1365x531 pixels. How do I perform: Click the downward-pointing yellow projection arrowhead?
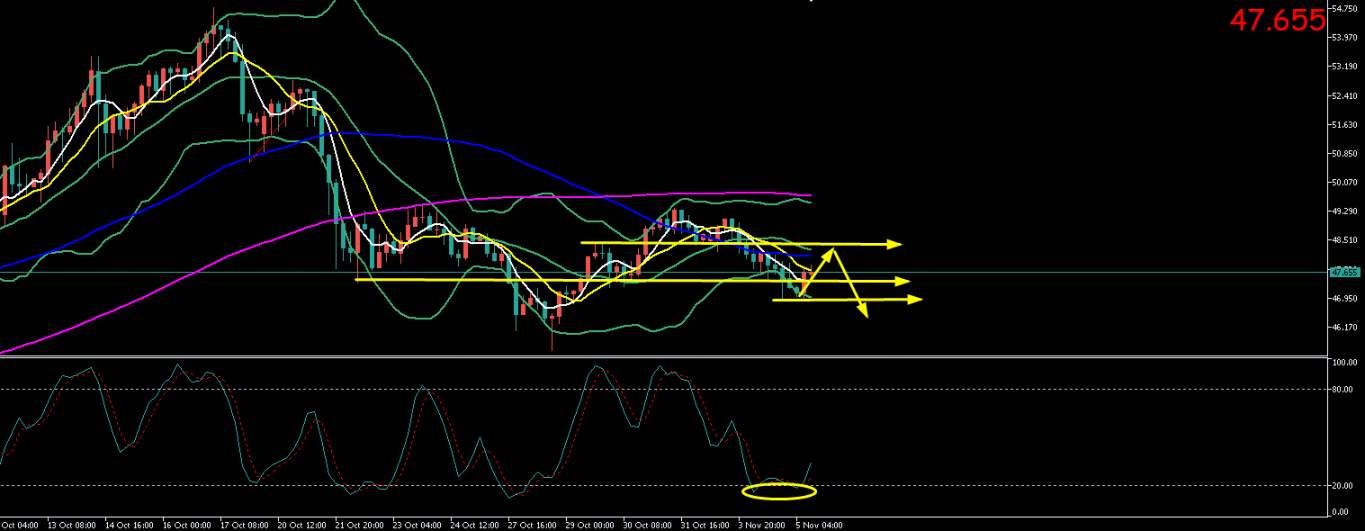click(862, 315)
